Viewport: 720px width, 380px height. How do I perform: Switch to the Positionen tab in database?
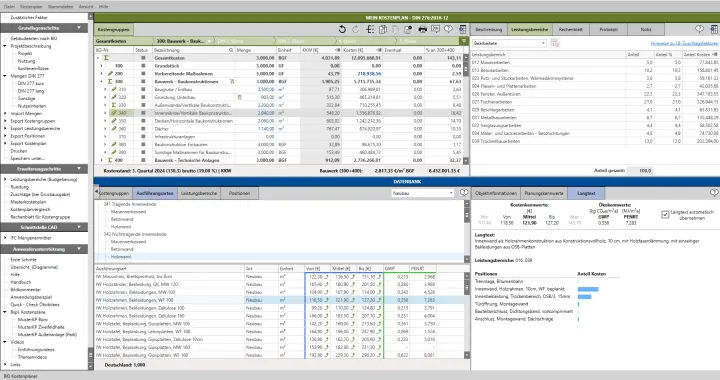point(239,193)
